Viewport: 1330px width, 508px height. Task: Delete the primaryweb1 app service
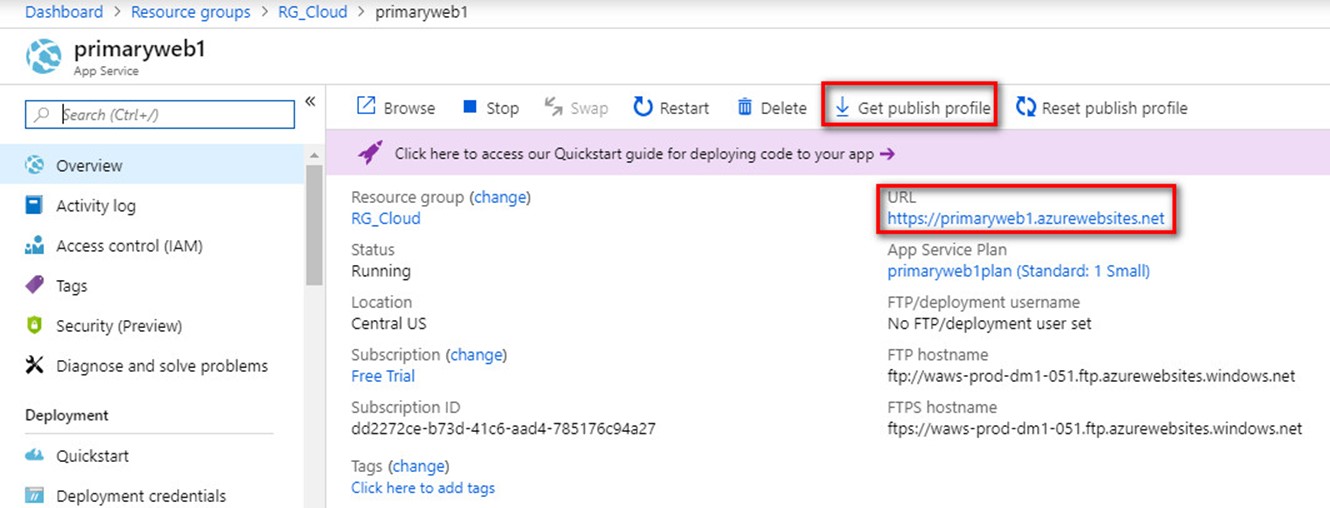(x=772, y=108)
